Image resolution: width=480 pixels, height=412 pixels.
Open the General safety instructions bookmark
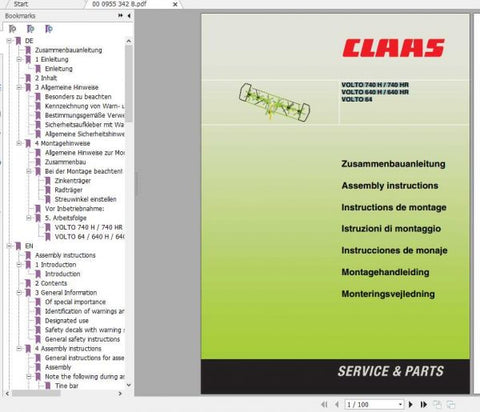[82, 339]
